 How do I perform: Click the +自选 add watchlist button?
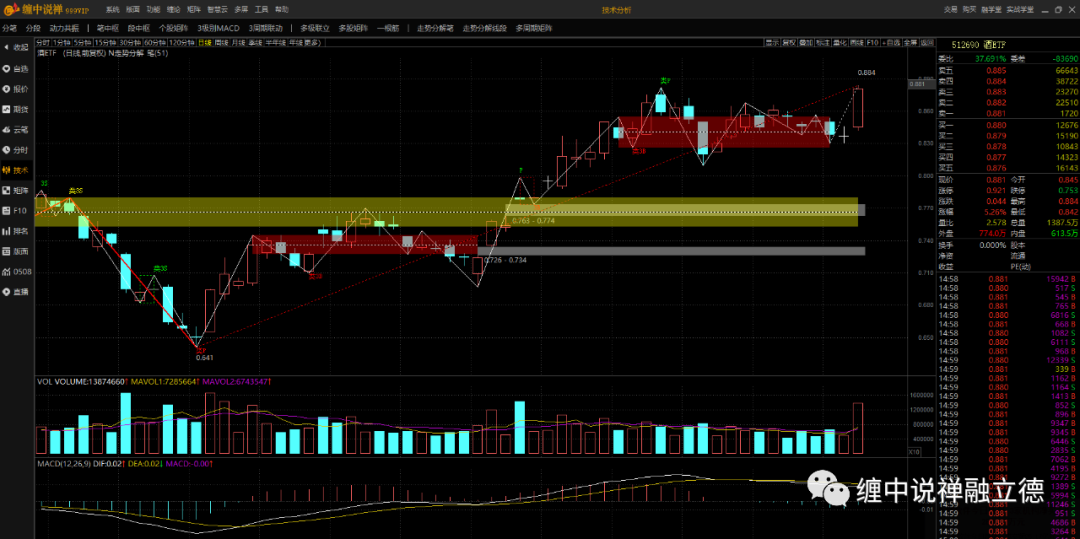891,43
